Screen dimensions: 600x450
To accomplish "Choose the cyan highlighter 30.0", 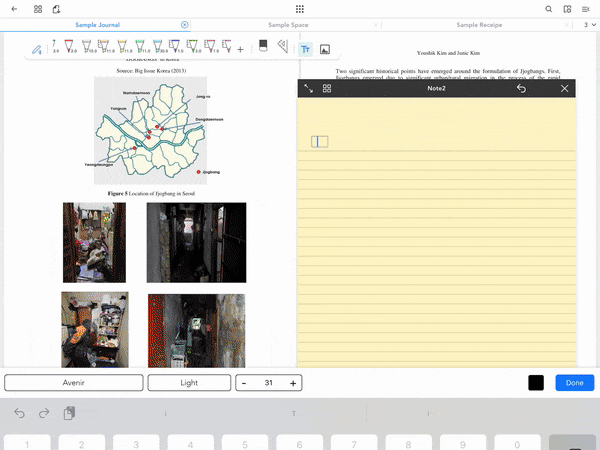I will point(159,46).
